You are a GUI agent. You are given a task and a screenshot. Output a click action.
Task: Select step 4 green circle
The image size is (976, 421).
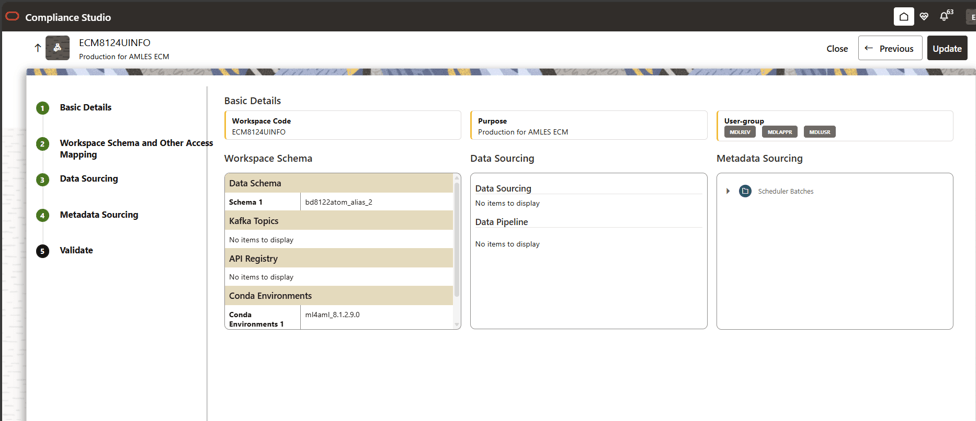[42, 215]
